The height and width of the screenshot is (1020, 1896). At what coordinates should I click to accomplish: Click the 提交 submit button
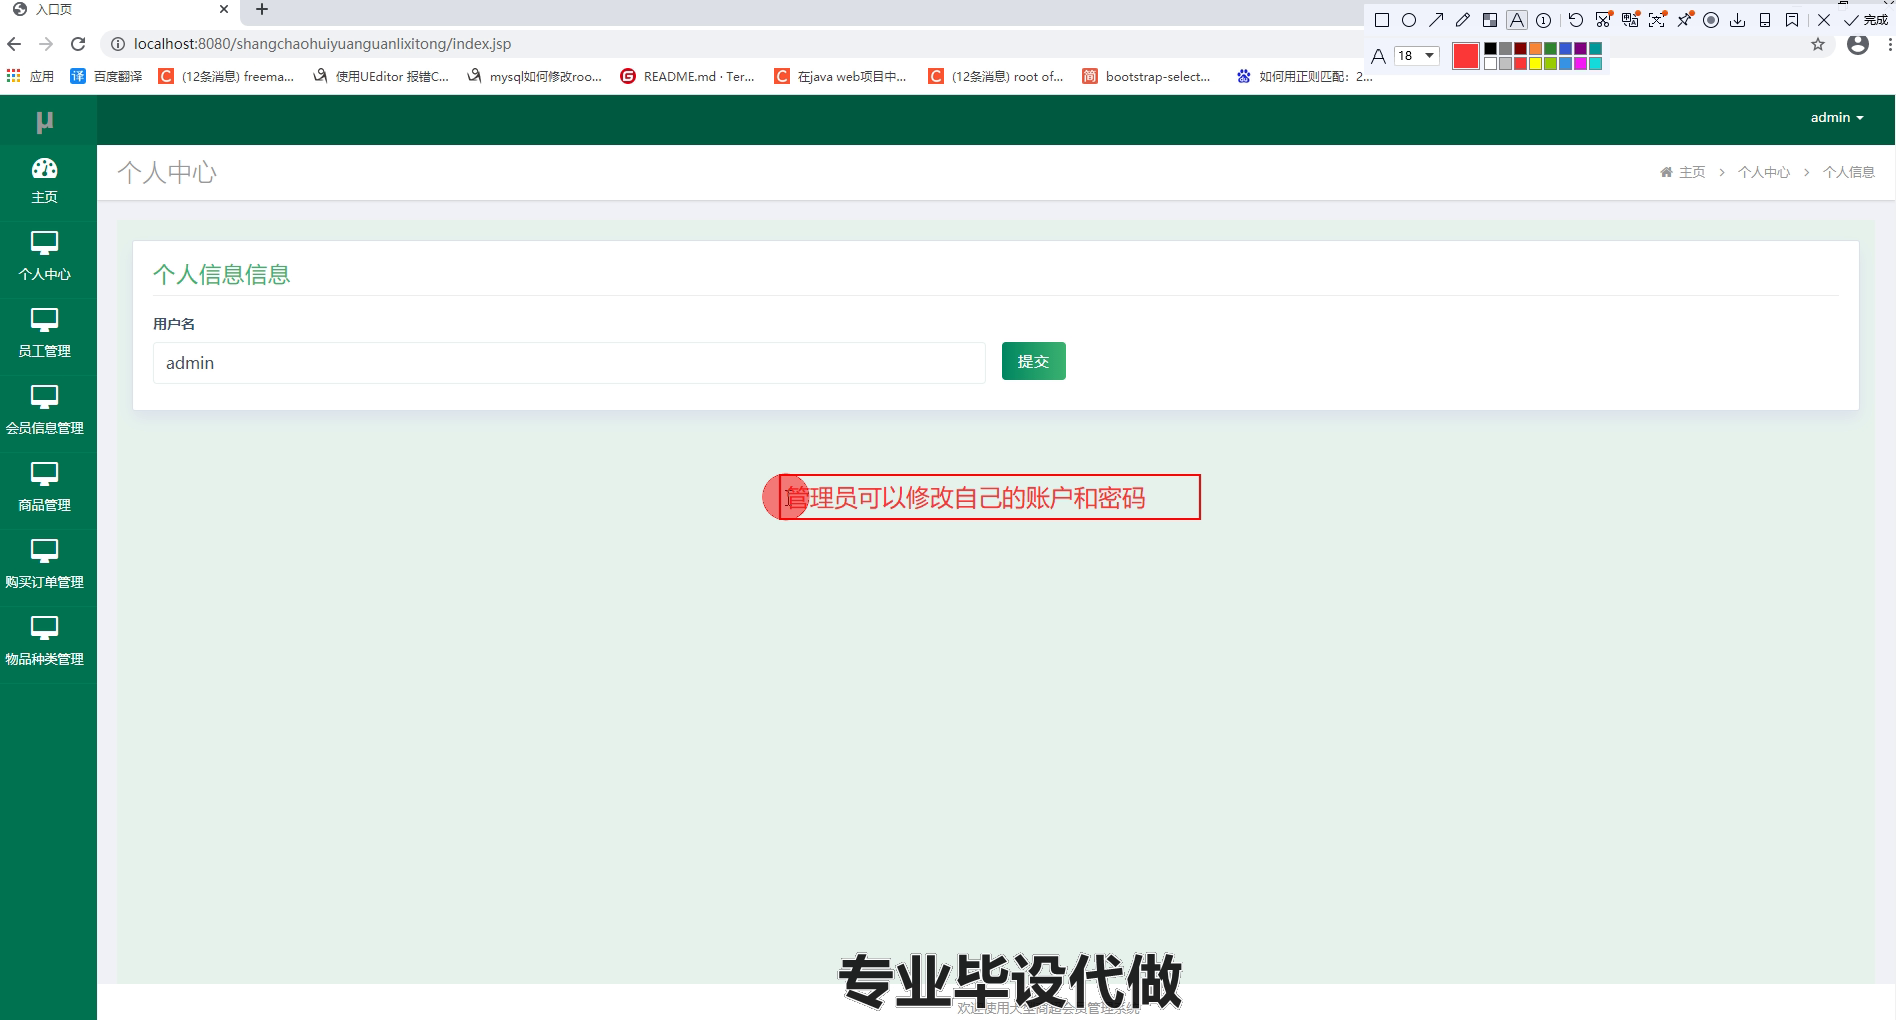[1033, 361]
